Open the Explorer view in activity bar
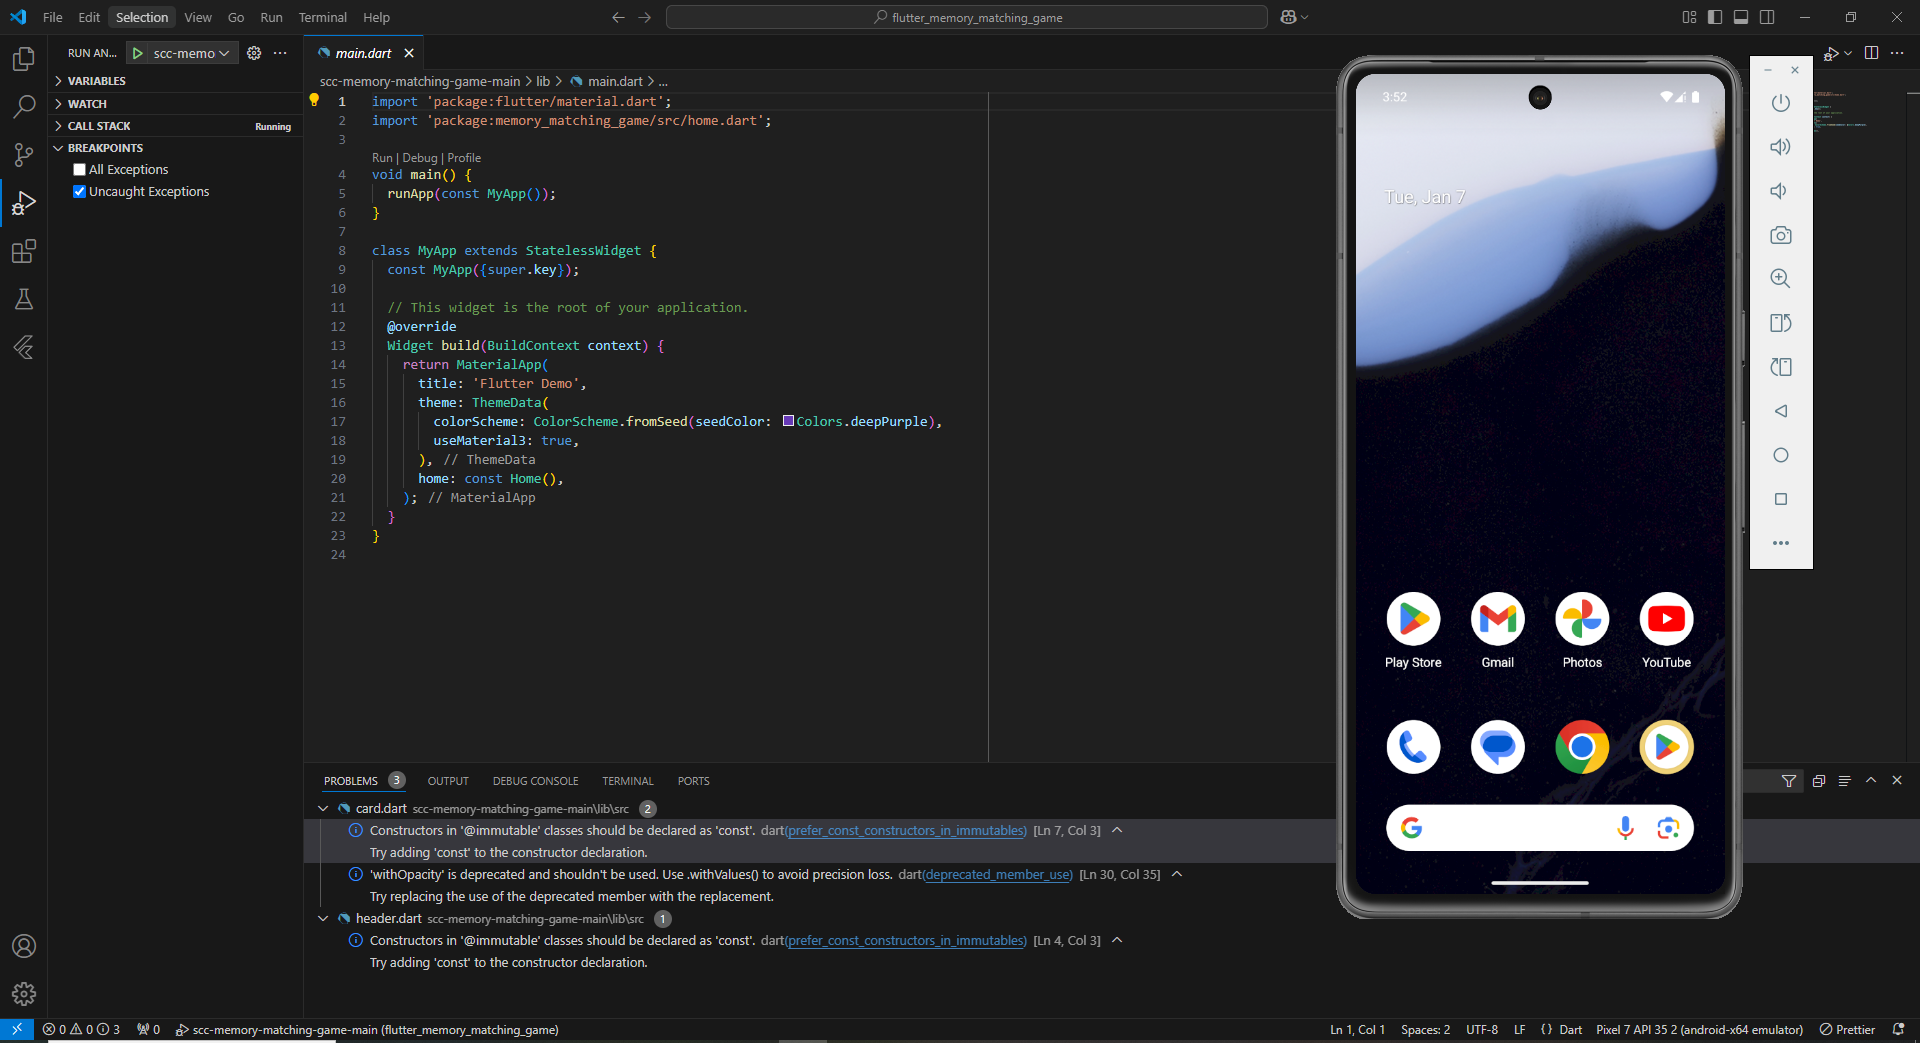 (x=24, y=59)
